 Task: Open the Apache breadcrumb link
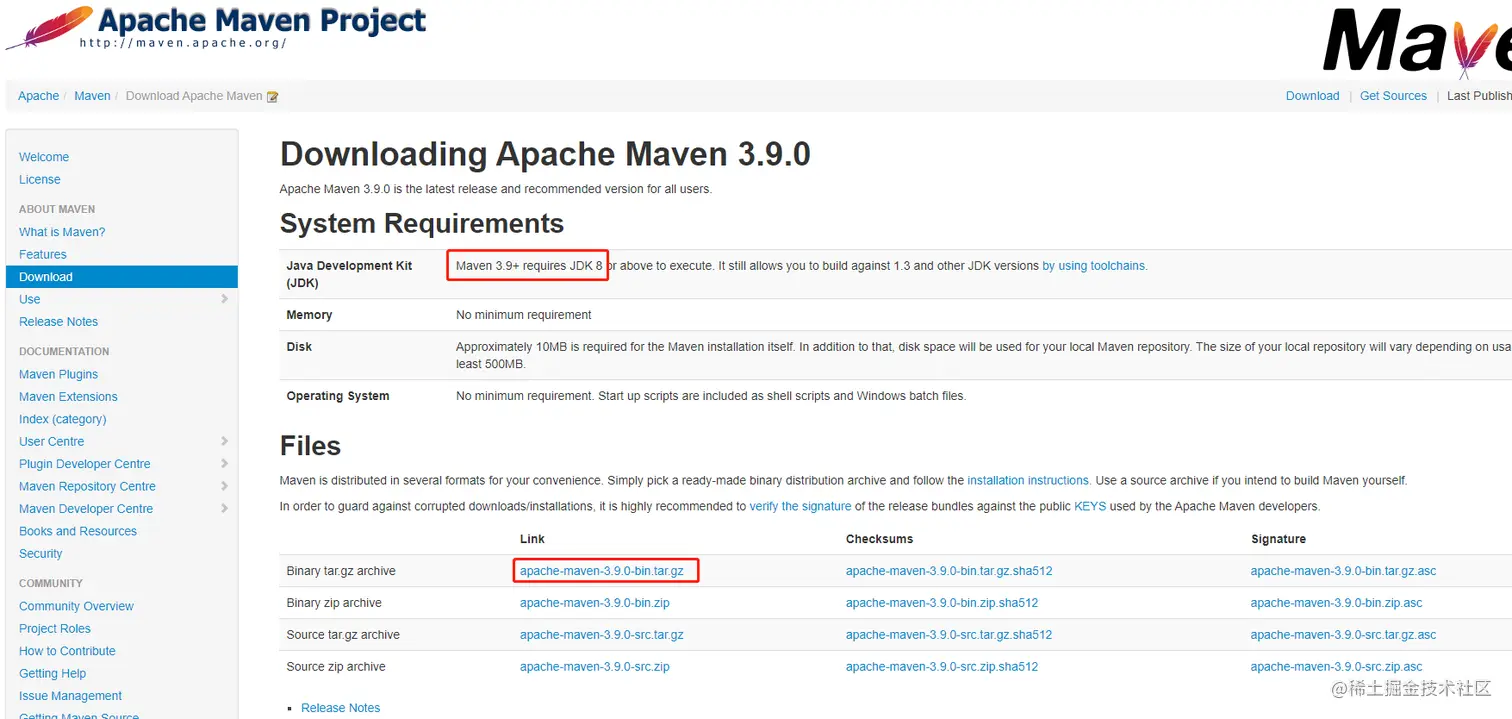(39, 96)
